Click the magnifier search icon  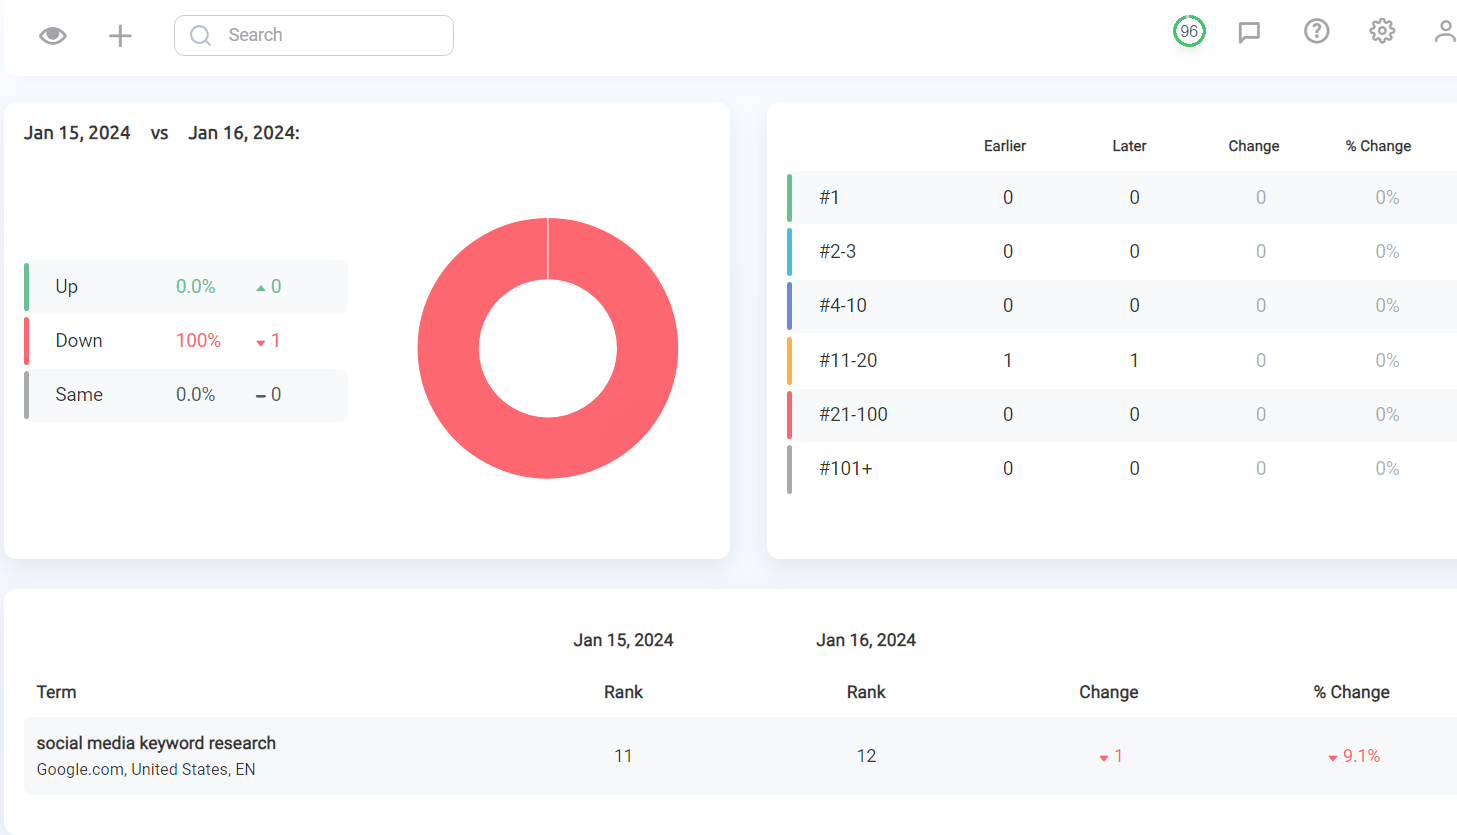click(200, 35)
